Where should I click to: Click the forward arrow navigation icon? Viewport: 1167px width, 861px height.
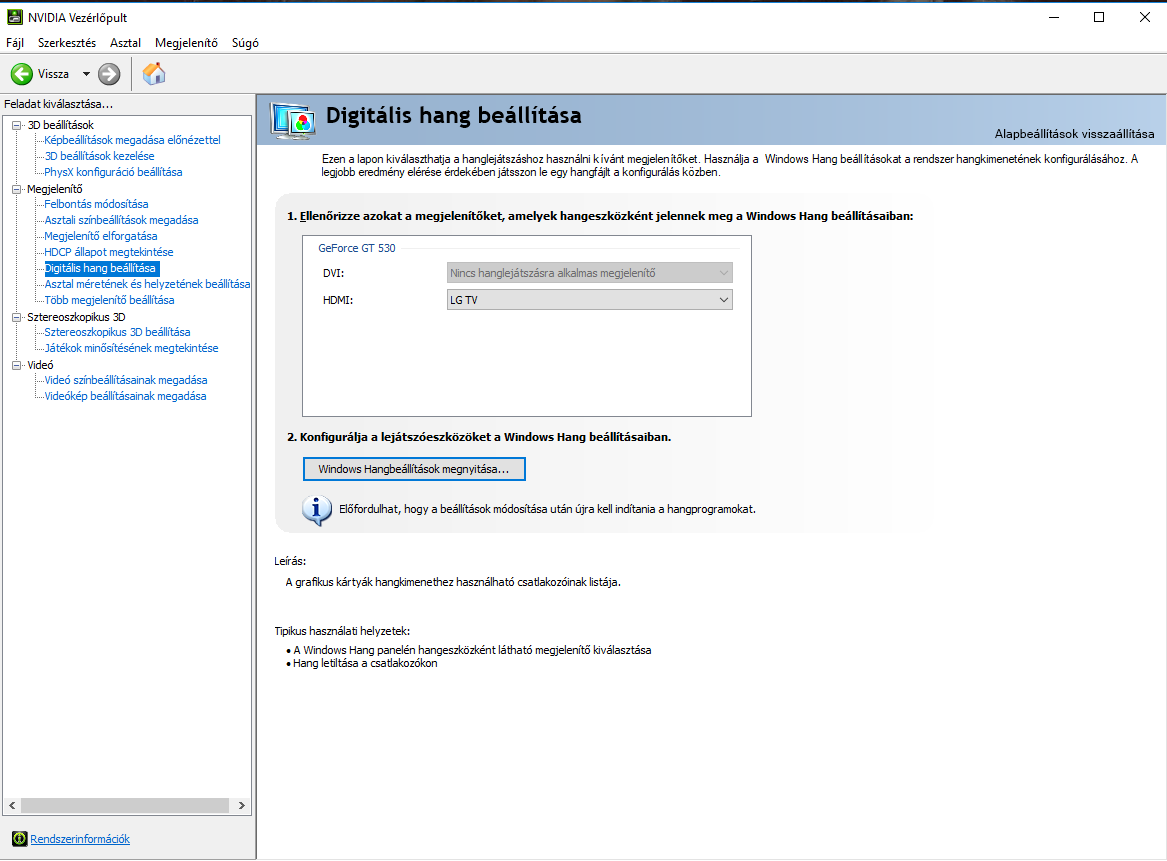click(x=109, y=74)
